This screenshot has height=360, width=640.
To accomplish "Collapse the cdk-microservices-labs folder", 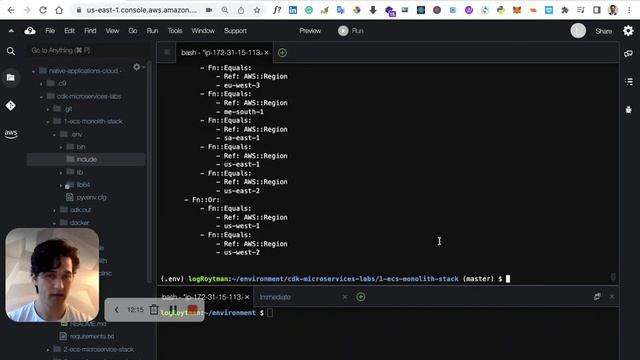I will click(x=41, y=97).
